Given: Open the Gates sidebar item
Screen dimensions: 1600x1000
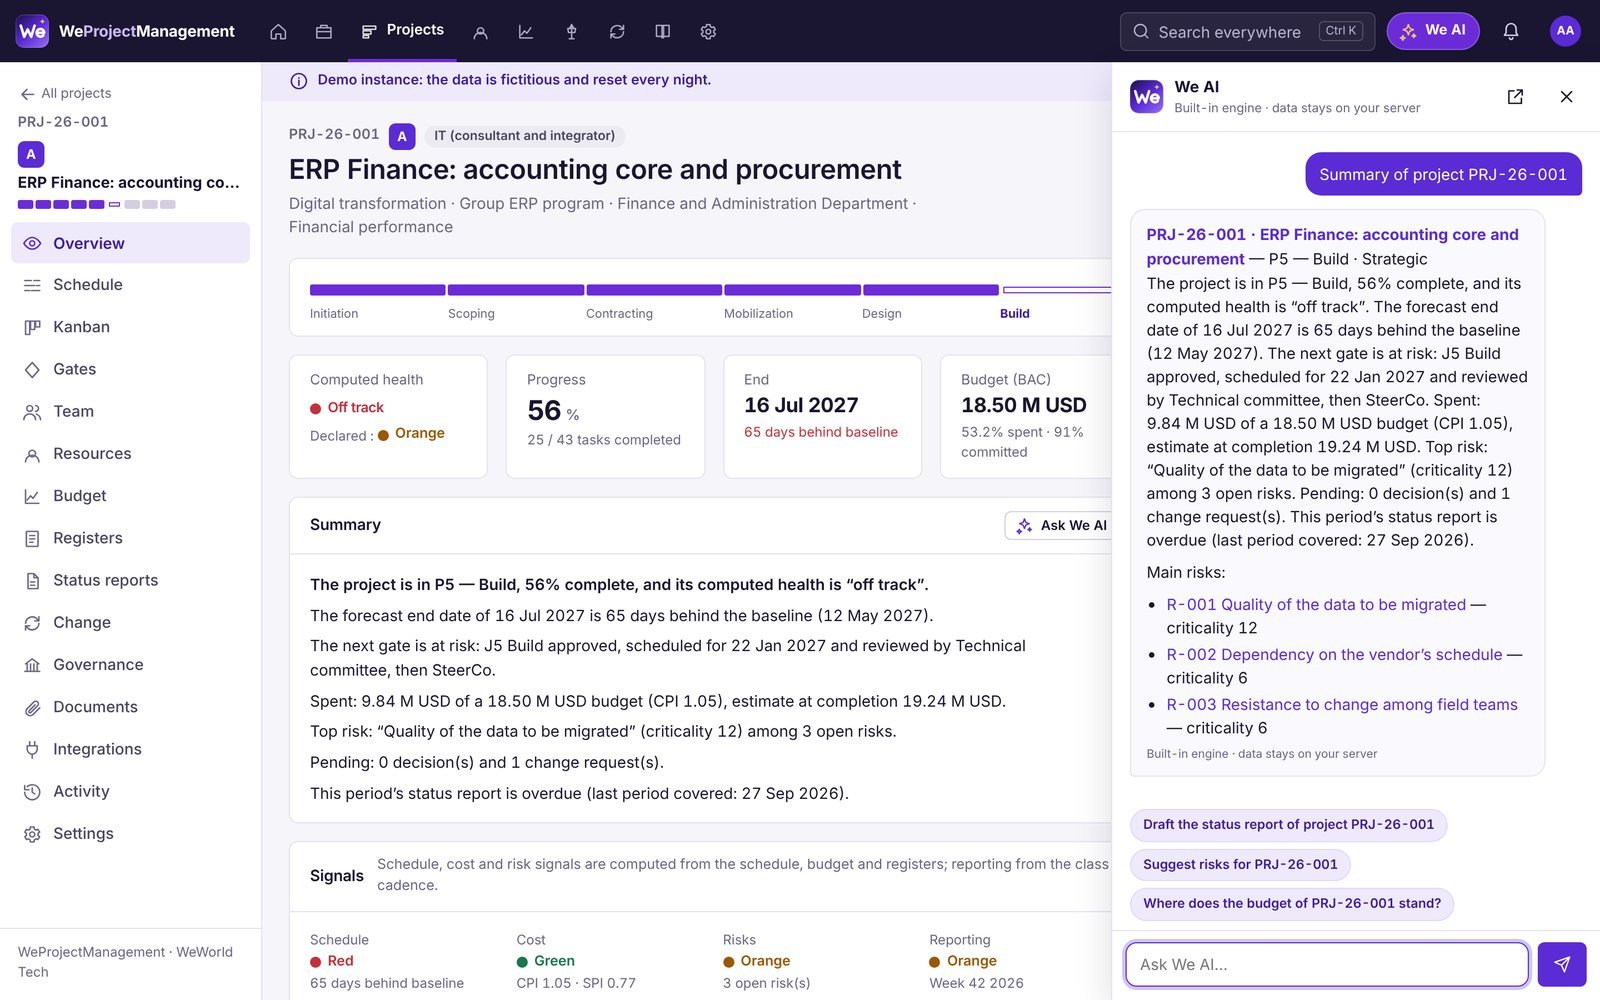Looking at the screenshot, I should [x=130, y=369].
